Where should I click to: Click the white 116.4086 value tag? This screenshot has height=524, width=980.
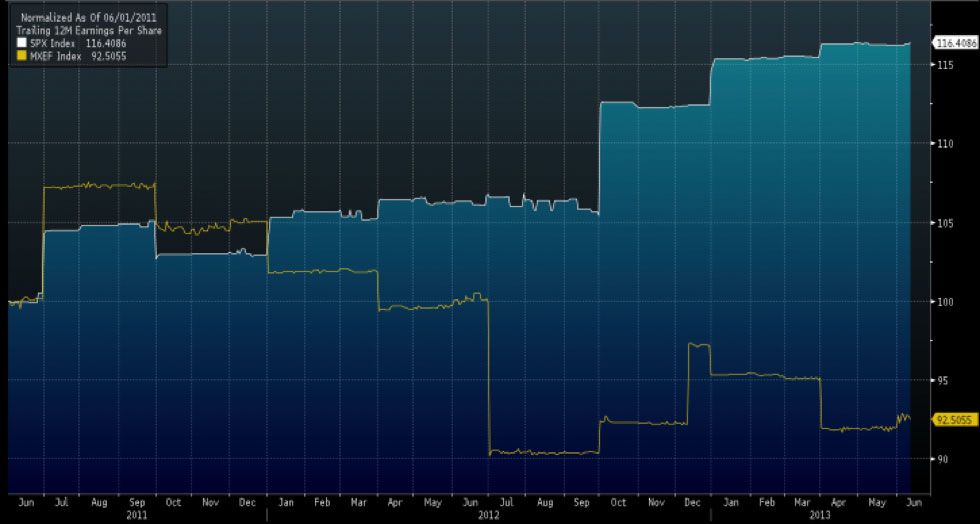click(x=954, y=43)
